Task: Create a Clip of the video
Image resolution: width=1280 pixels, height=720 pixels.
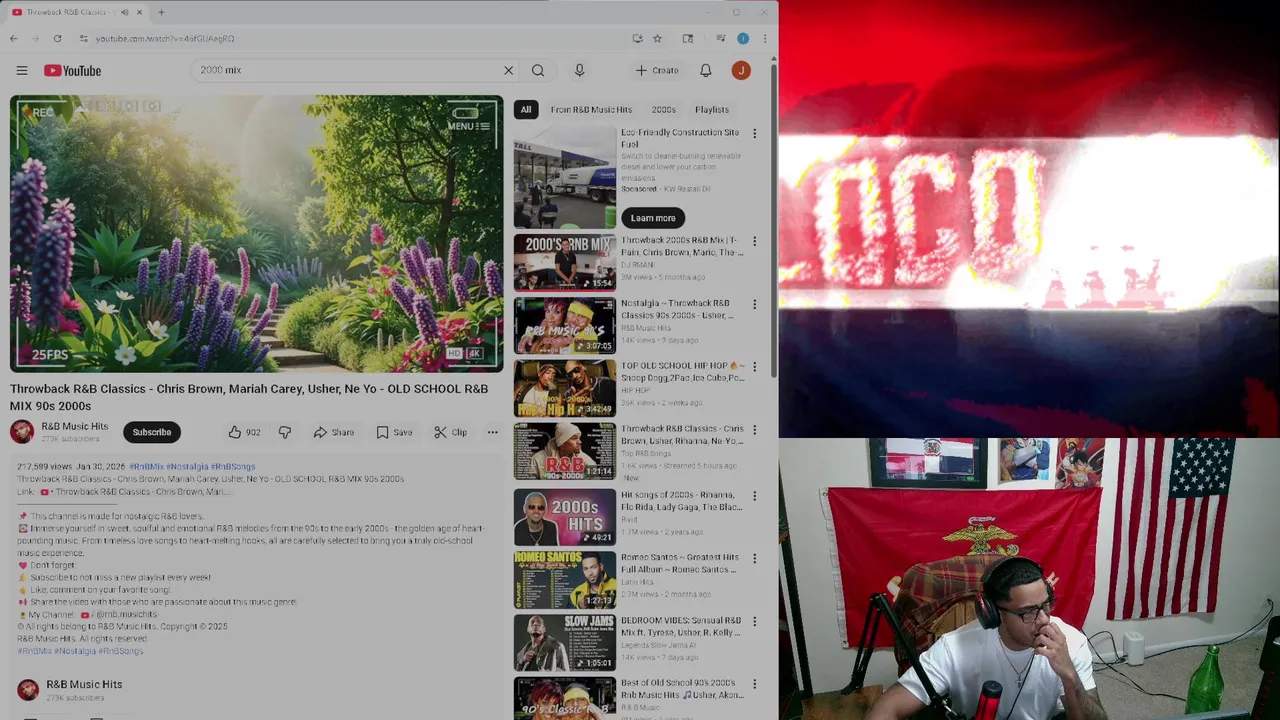Action: (450, 432)
